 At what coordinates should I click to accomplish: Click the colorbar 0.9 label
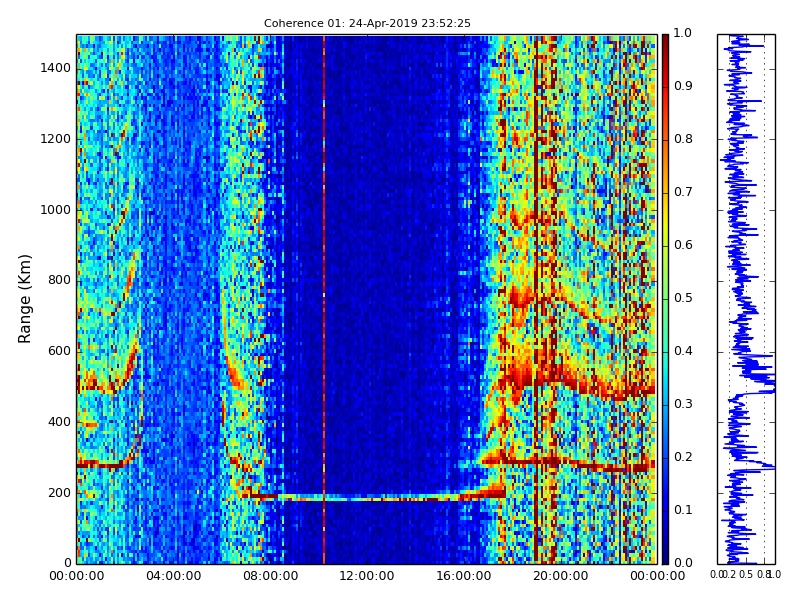point(683,86)
